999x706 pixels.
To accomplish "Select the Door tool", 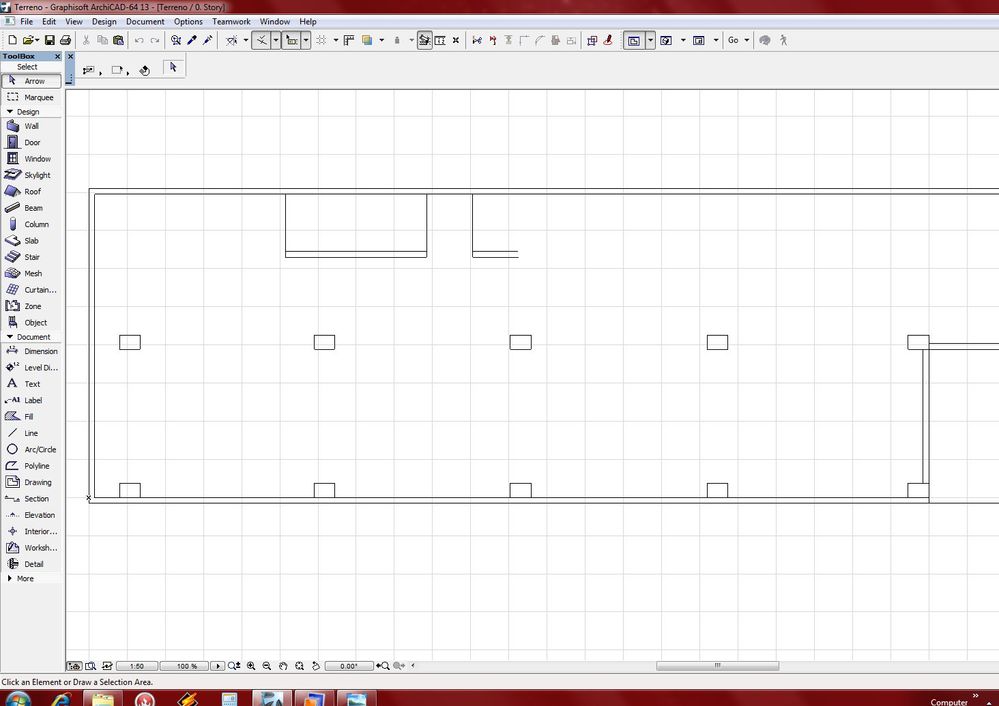I will tap(31, 143).
